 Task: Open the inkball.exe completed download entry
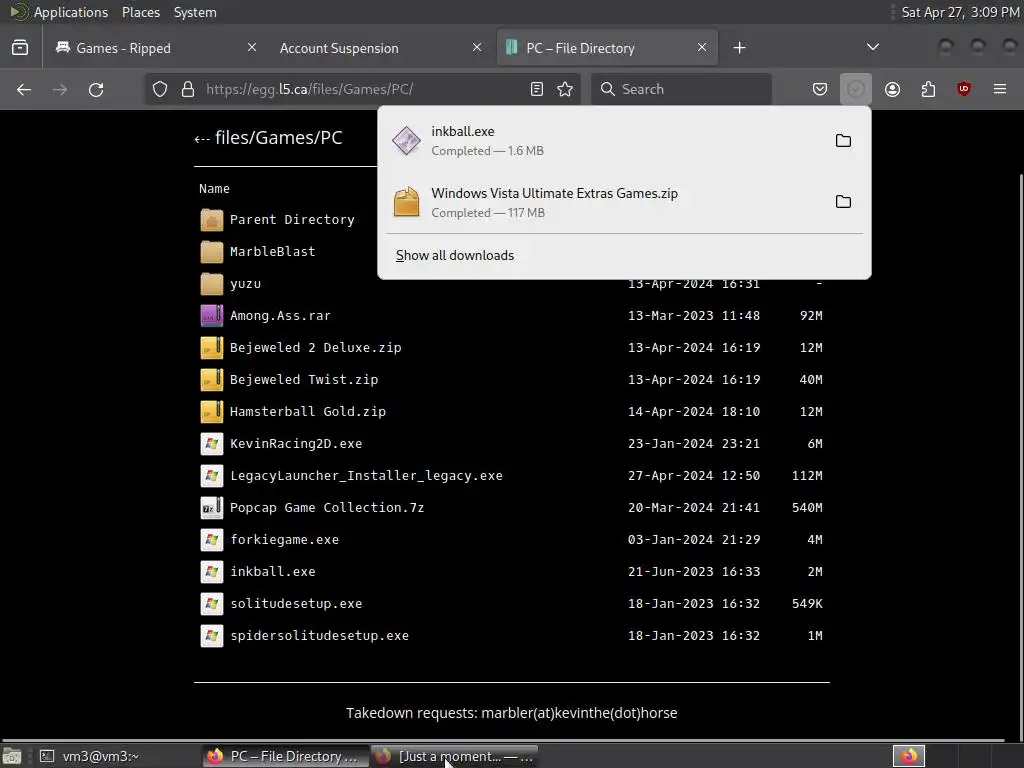pyautogui.click(x=604, y=140)
